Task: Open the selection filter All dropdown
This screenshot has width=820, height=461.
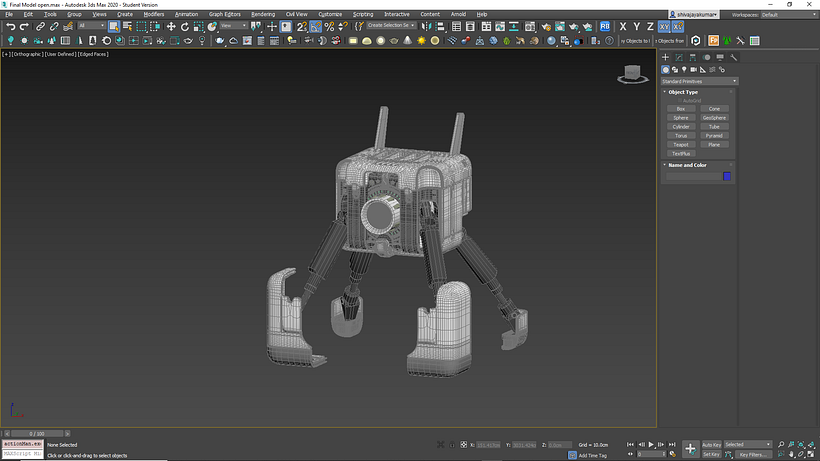Action: [x=91, y=26]
